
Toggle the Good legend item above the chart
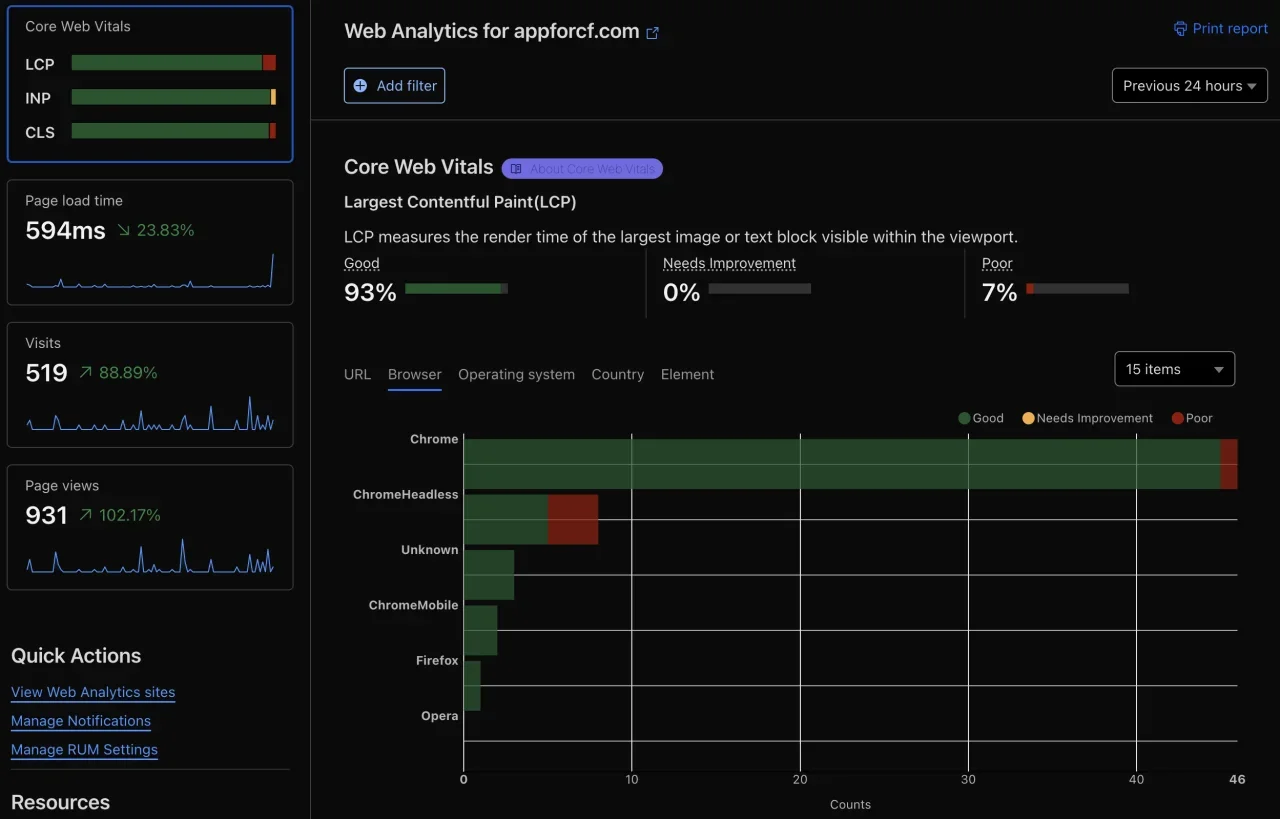(x=980, y=418)
